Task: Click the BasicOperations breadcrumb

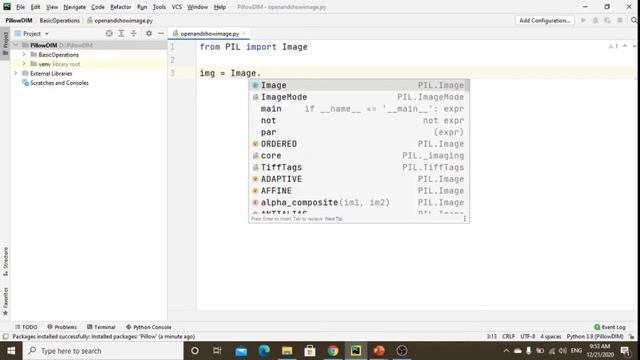Action: pyautogui.click(x=60, y=20)
